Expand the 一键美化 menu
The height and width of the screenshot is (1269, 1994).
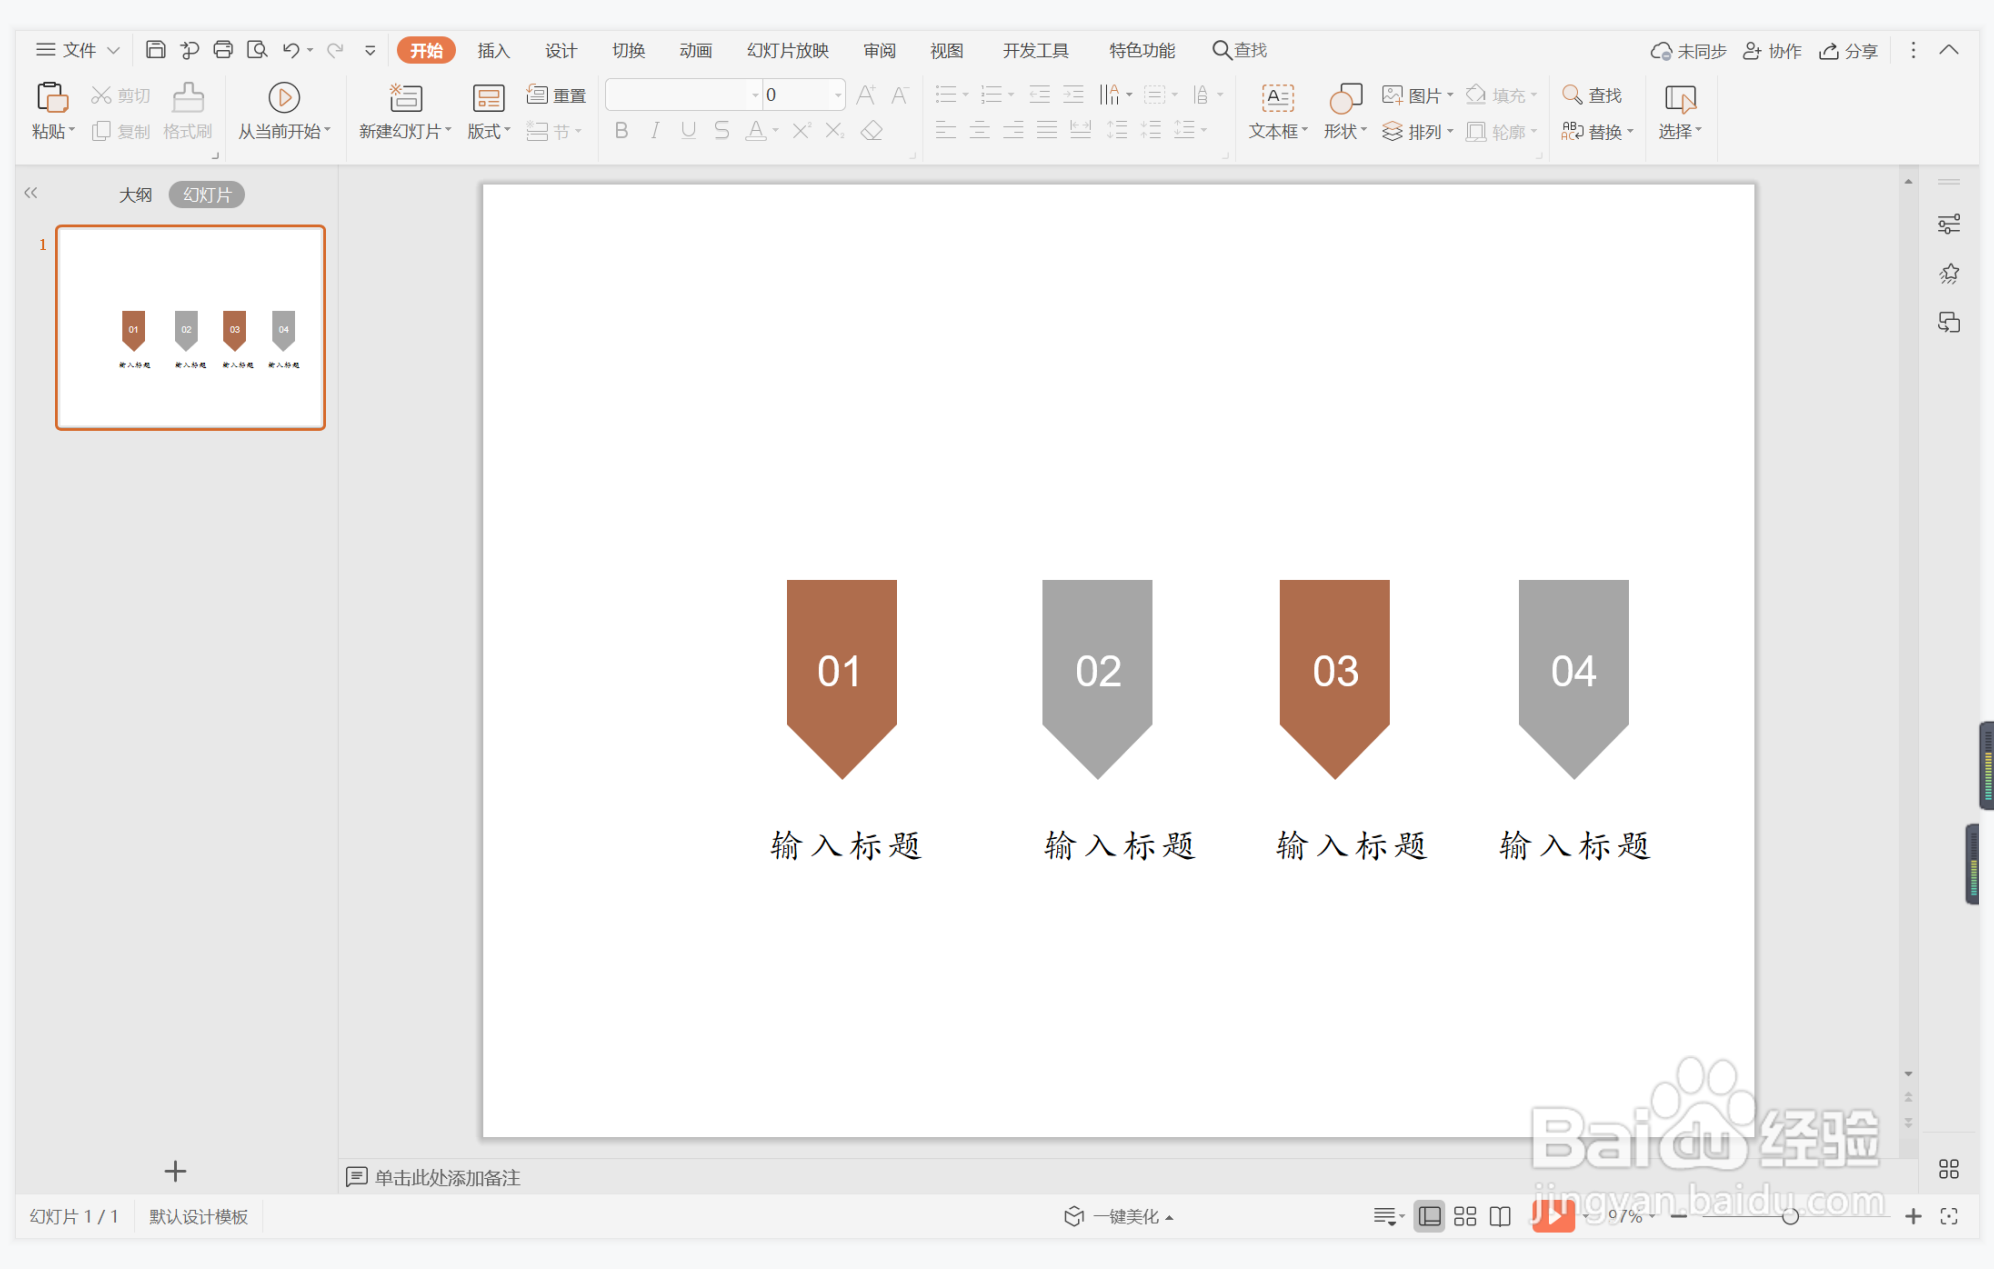1125,1216
